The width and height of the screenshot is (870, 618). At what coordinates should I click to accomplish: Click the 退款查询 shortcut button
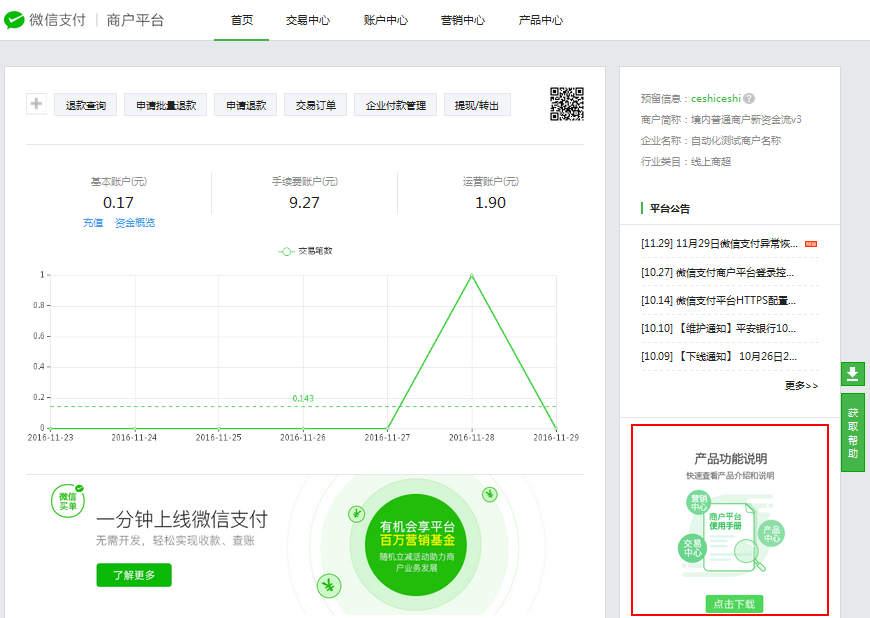(x=85, y=105)
